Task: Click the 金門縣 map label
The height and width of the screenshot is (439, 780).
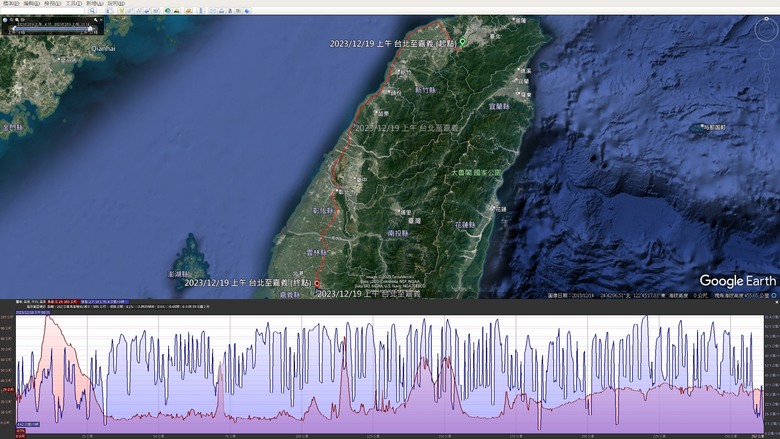Action: 13,127
